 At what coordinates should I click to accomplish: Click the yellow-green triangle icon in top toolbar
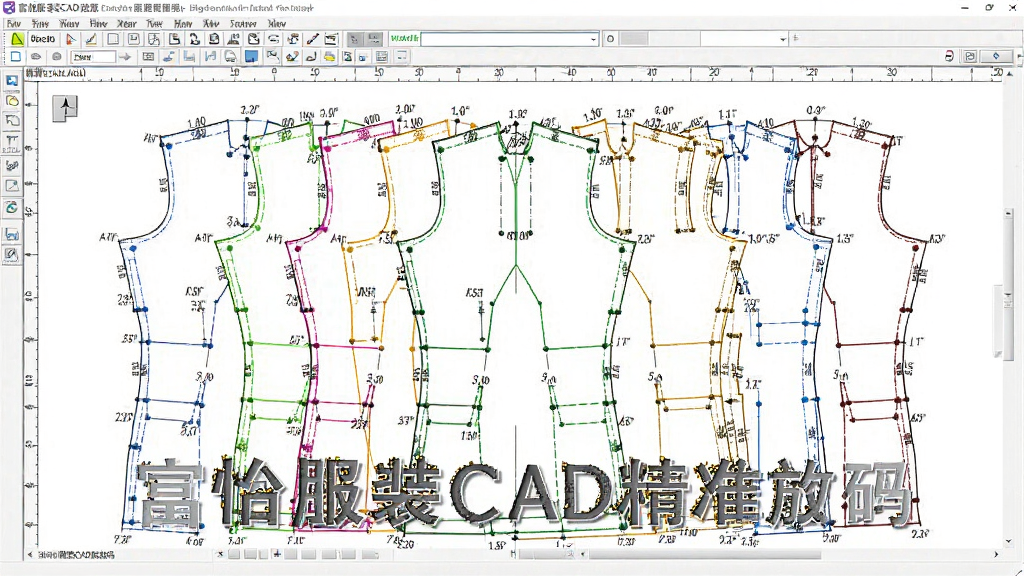[x=17, y=39]
